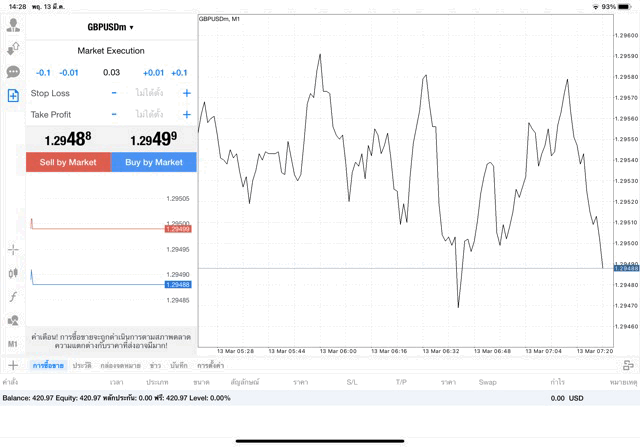Open the indicators f icon
The width and height of the screenshot is (640, 447).
pyautogui.click(x=13, y=297)
